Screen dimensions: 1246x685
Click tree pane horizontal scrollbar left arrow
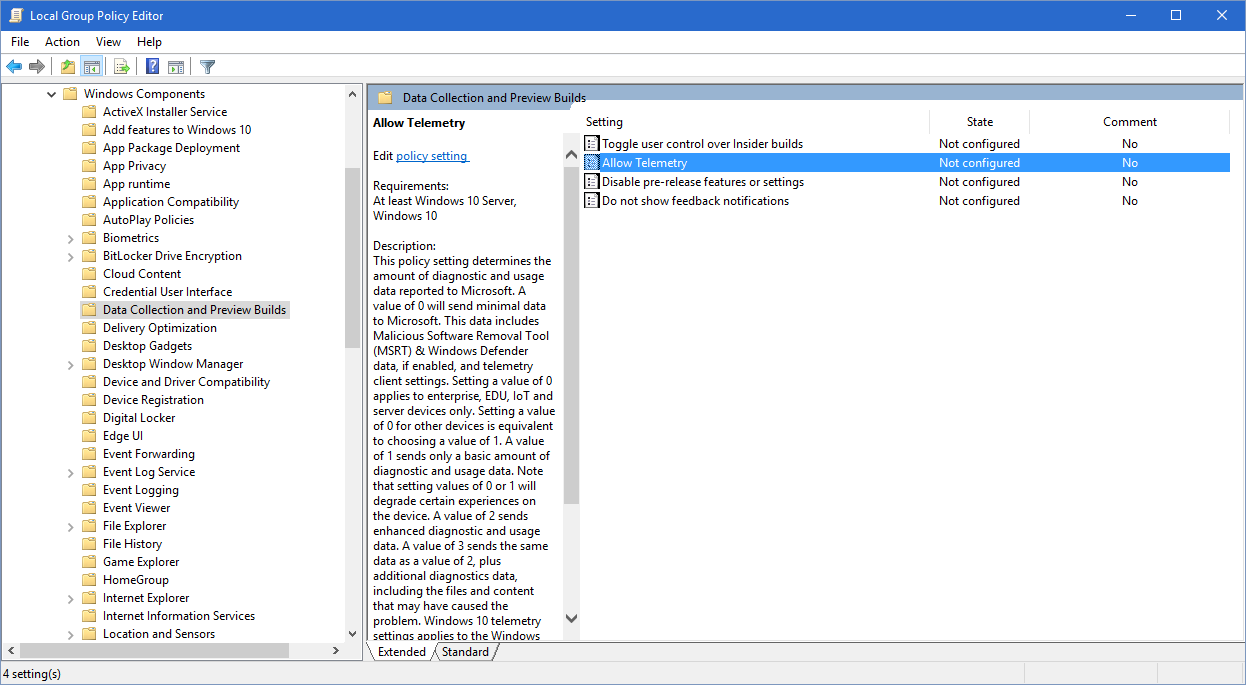(x=11, y=651)
